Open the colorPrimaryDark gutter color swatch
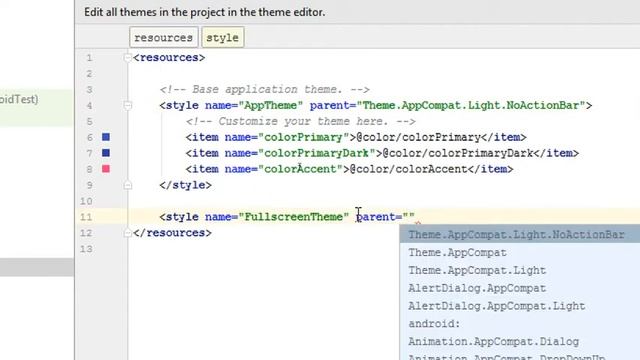The width and height of the screenshot is (640, 360). tap(106, 153)
